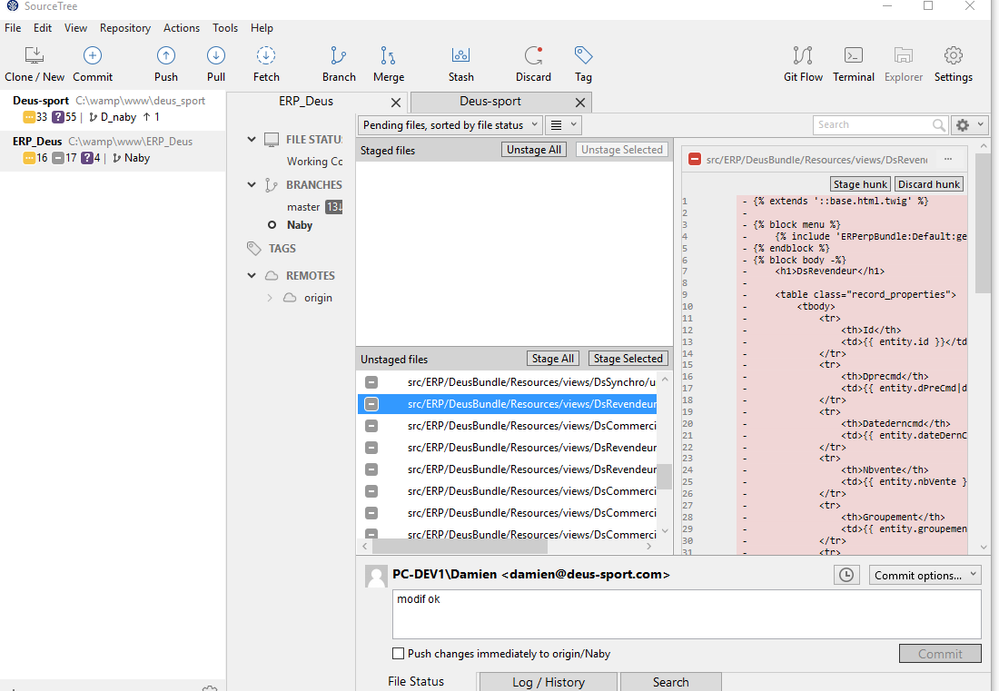Click red removed-file icon in diff header
Screen dimensions: 999x691
coord(694,159)
